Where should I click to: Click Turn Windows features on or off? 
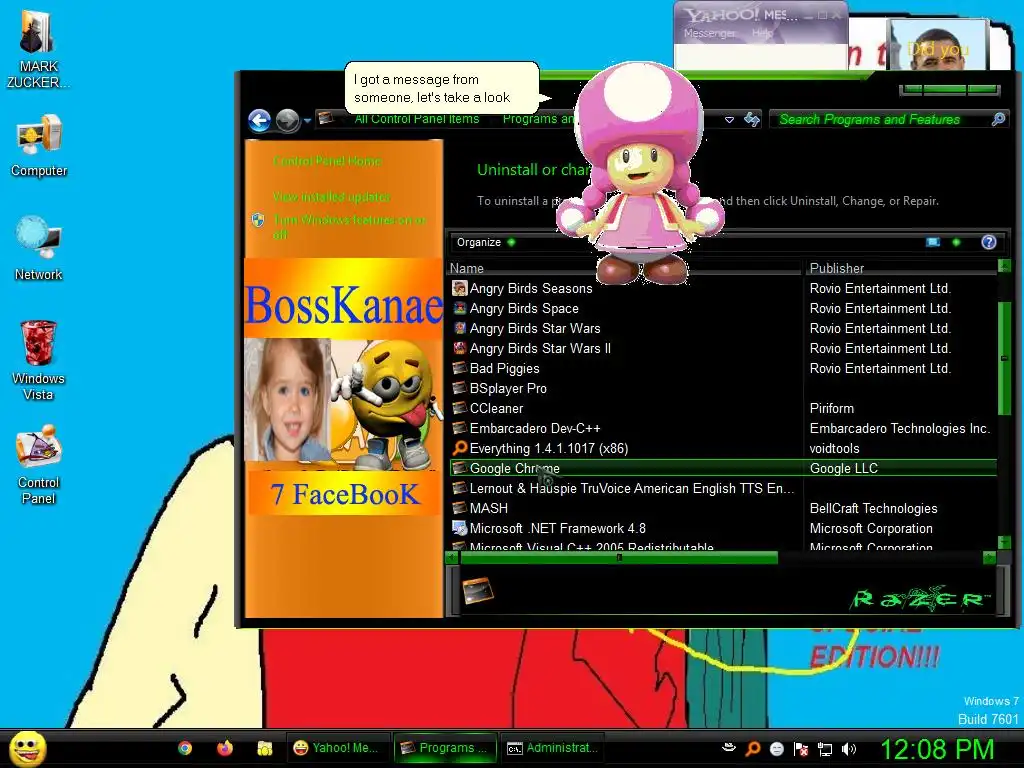[x=349, y=227]
